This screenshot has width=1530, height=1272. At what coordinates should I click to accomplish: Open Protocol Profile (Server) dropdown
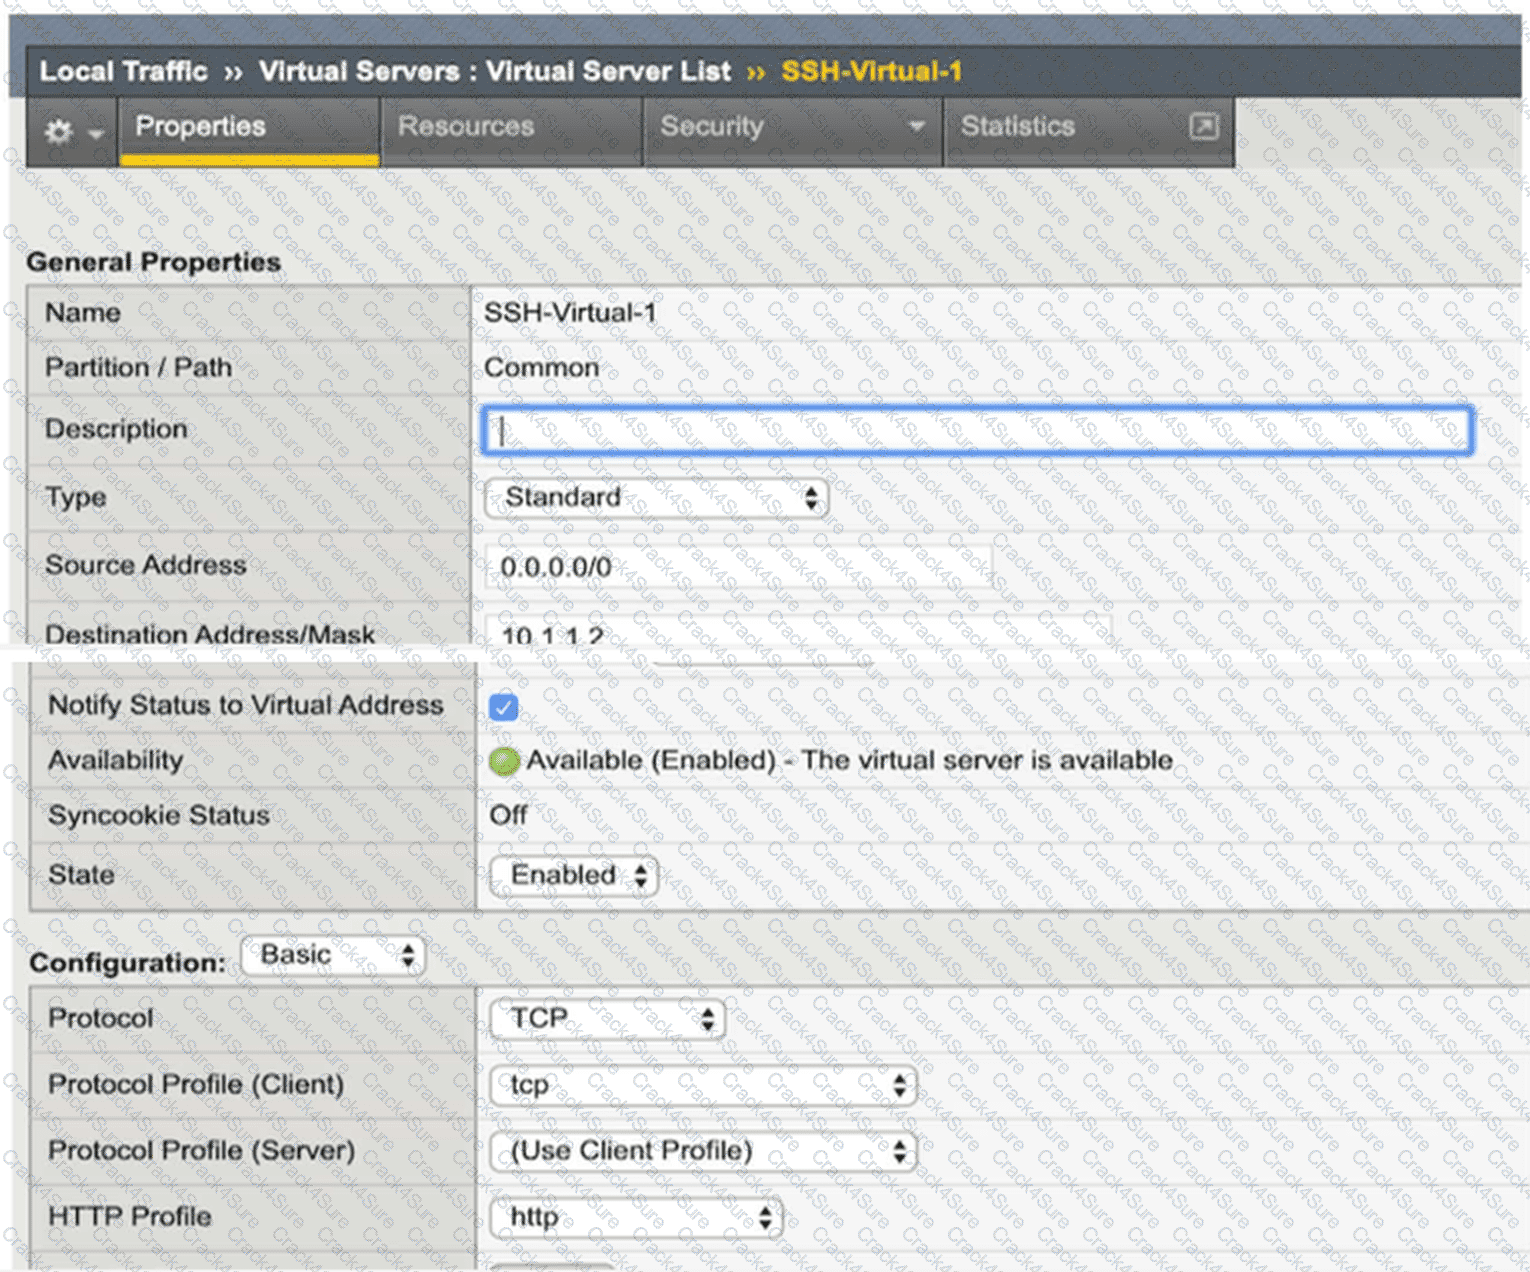[x=703, y=1151]
